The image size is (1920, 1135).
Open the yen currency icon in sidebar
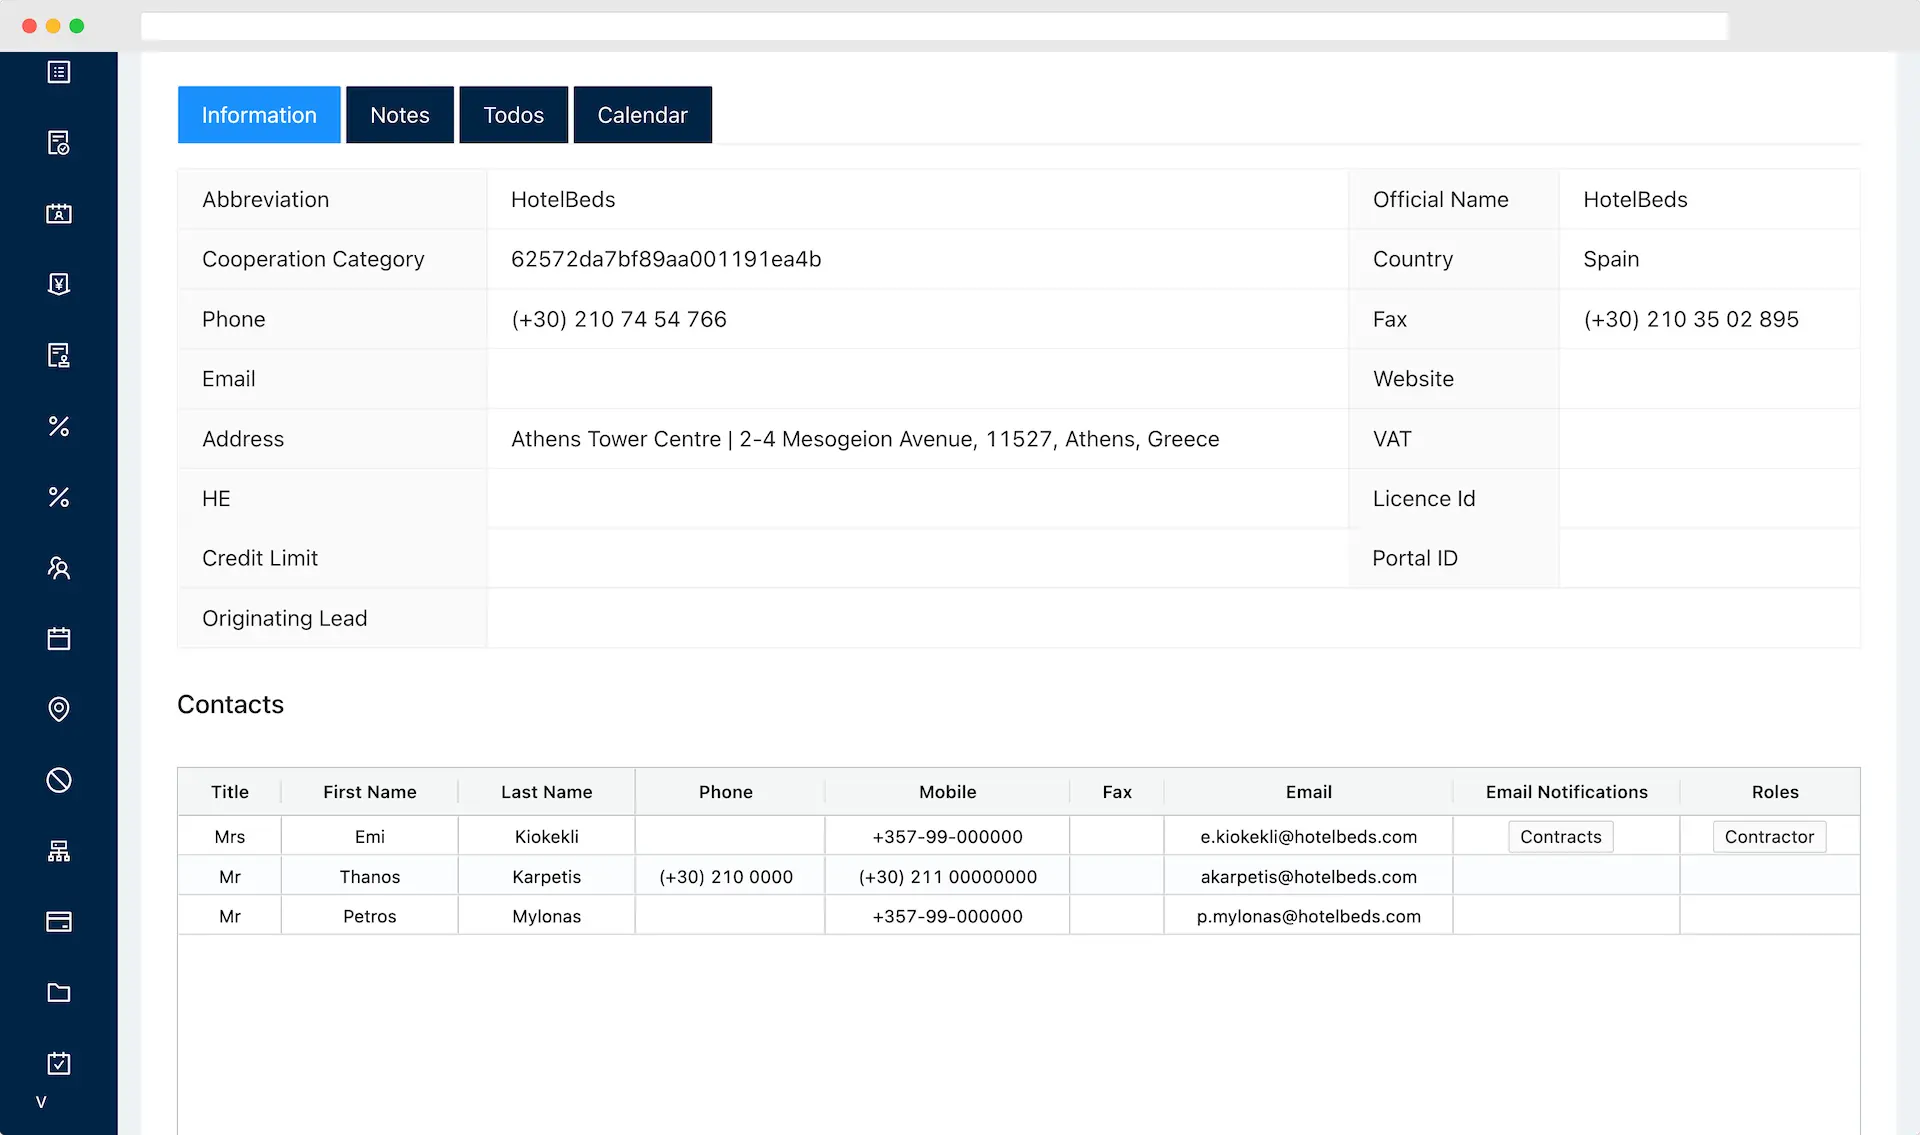59,284
